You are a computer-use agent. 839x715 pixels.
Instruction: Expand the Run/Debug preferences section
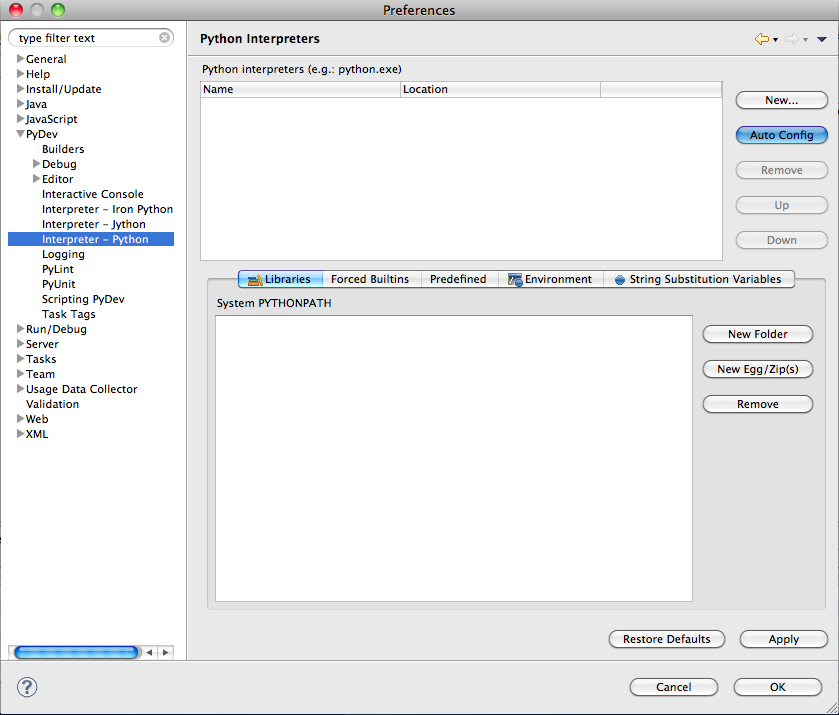coord(18,329)
